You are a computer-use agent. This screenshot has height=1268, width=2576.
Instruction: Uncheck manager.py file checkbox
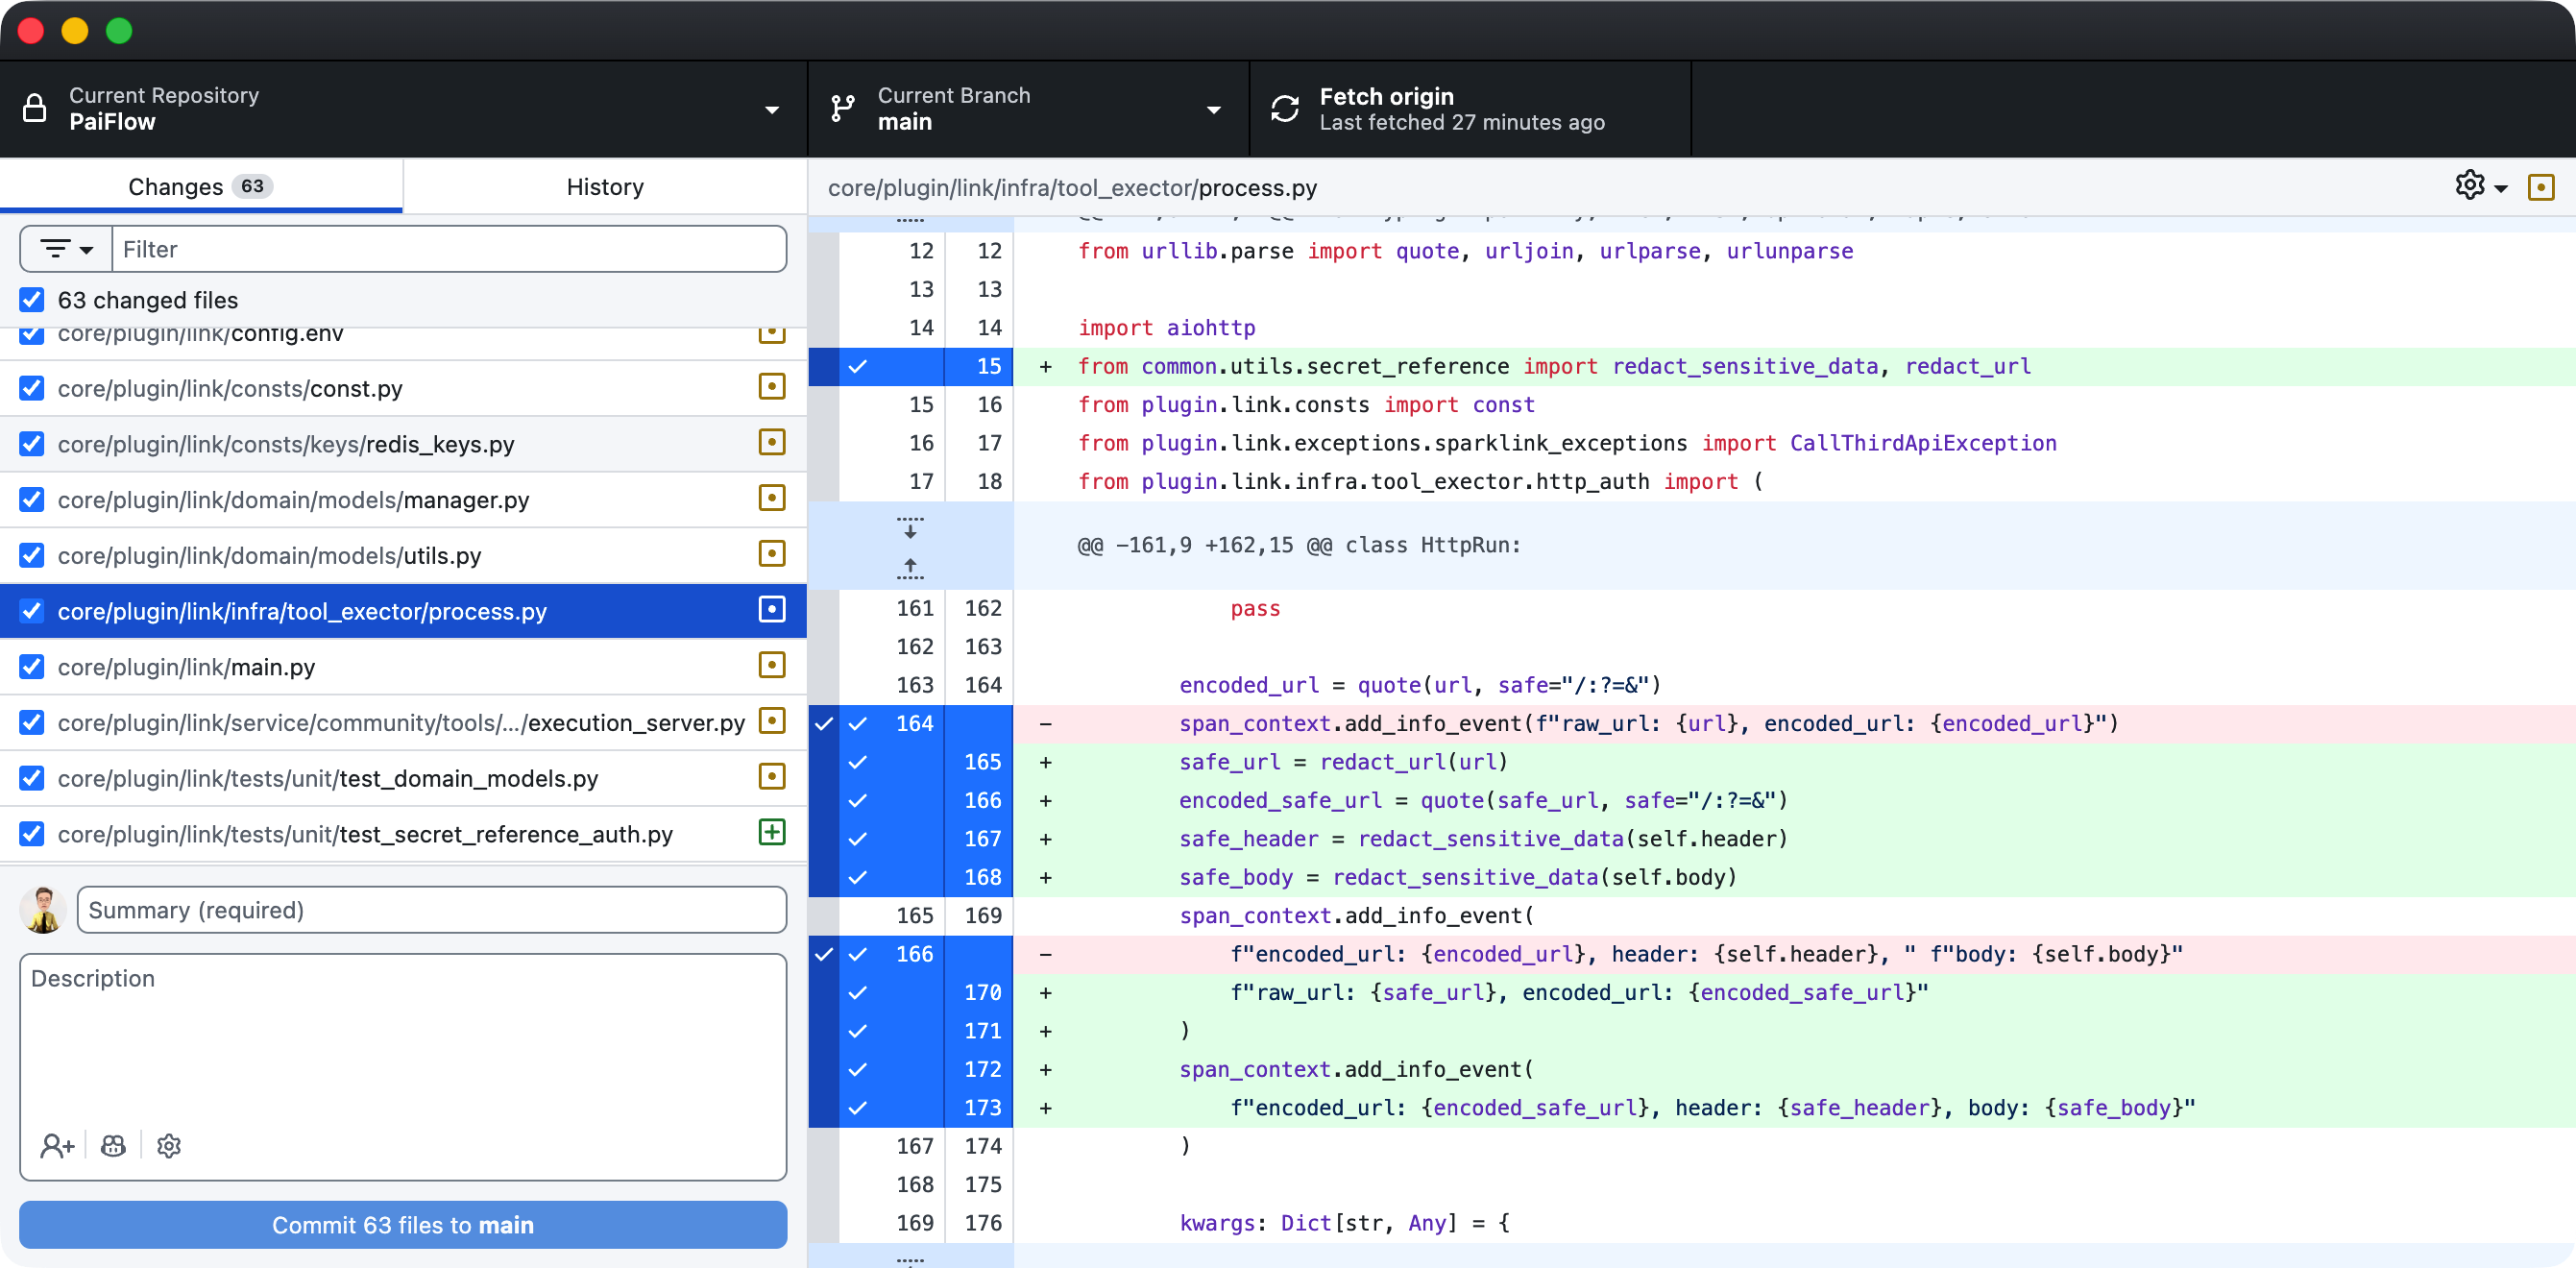click(32, 499)
